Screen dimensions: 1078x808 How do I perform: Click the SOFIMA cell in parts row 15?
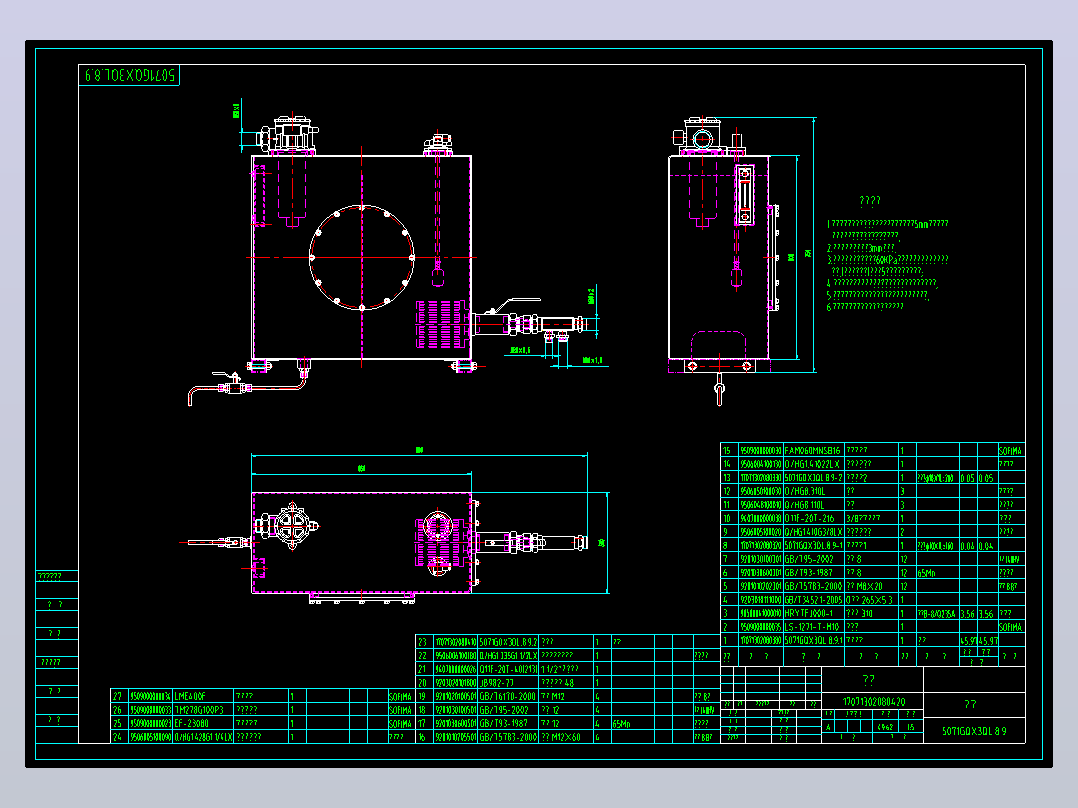[1011, 451]
